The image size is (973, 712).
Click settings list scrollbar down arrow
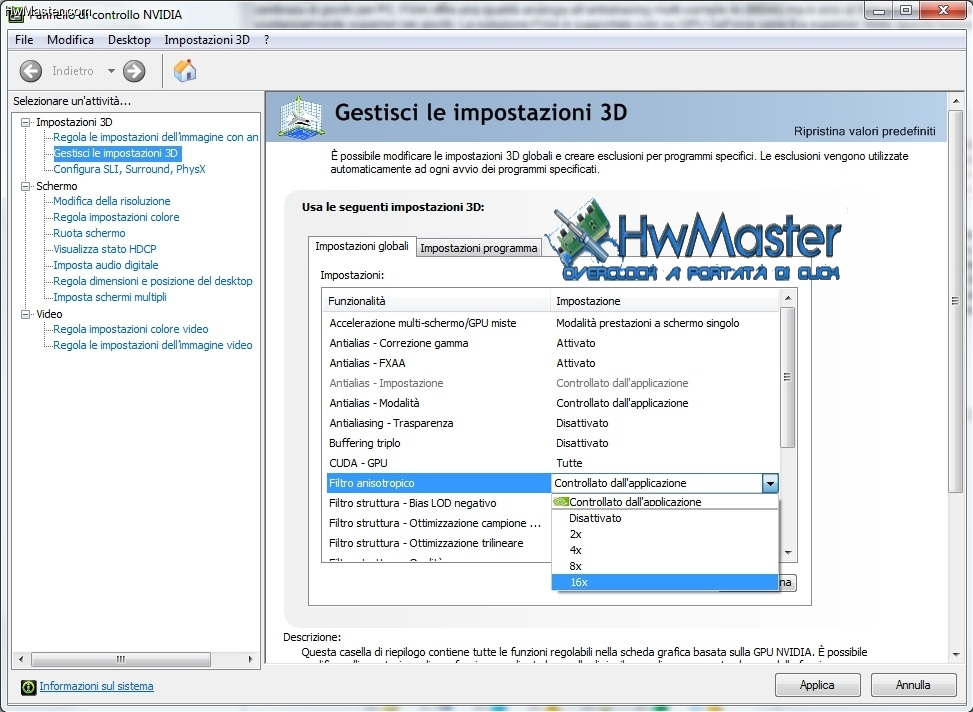(x=788, y=553)
